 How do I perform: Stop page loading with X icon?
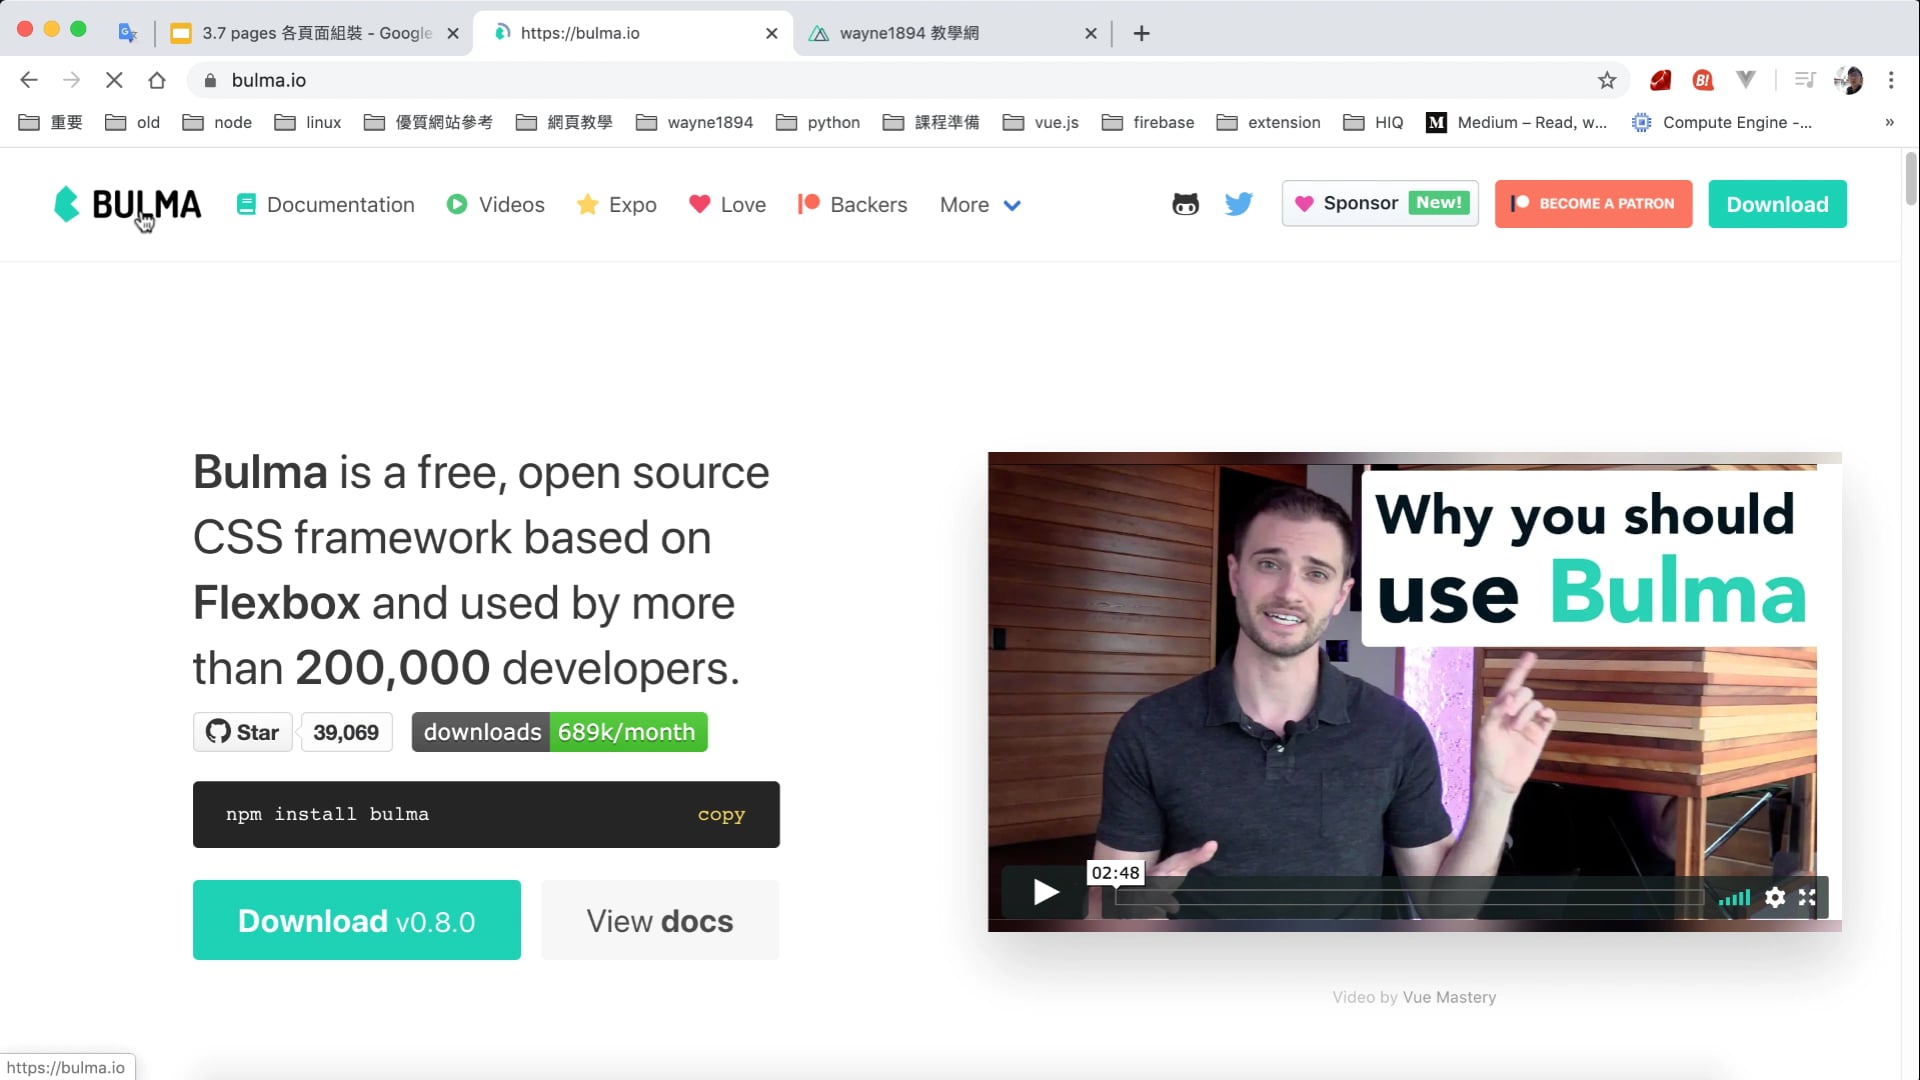click(x=114, y=80)
